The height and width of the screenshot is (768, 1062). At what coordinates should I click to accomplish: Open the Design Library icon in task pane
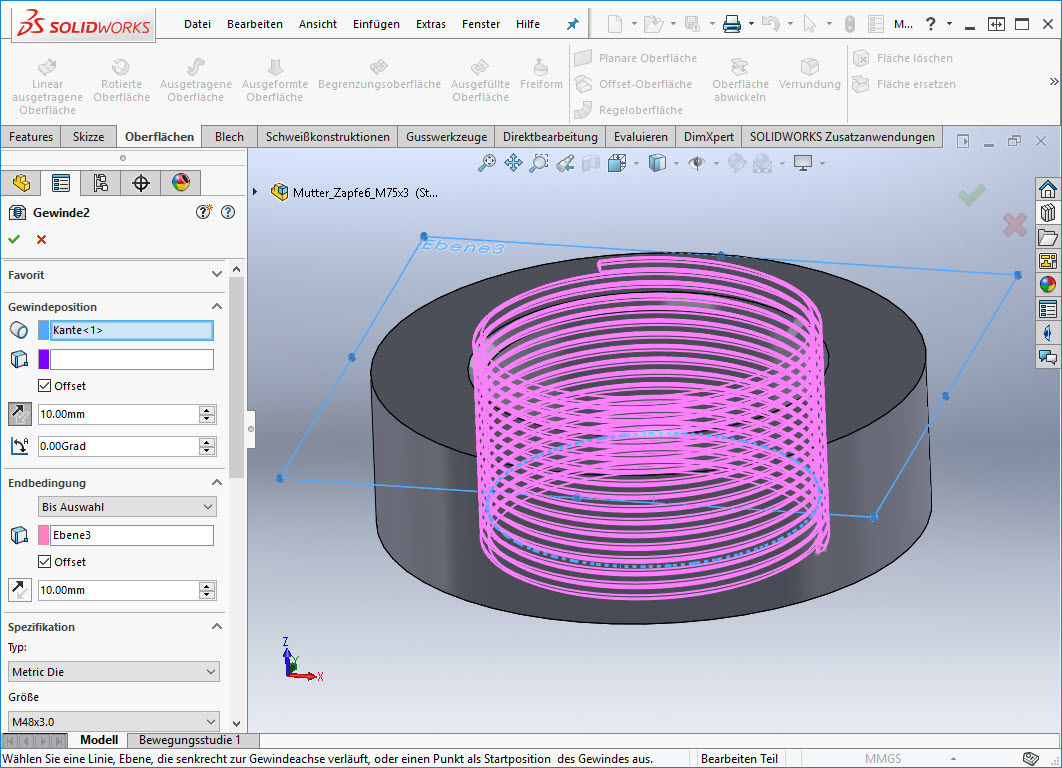coord(1048,213)
